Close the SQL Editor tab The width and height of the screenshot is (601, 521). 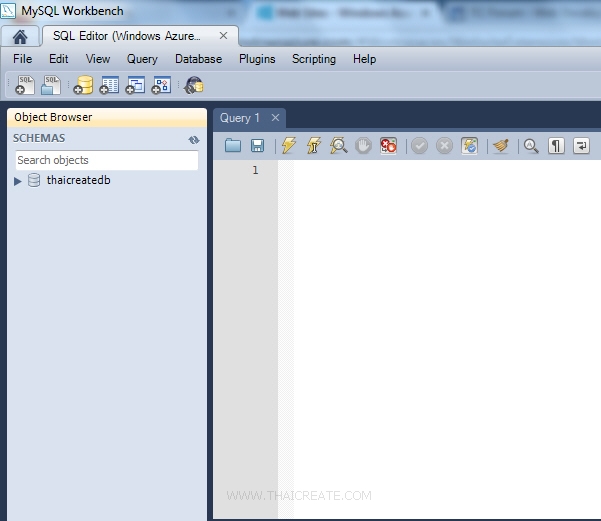[223, 36]
